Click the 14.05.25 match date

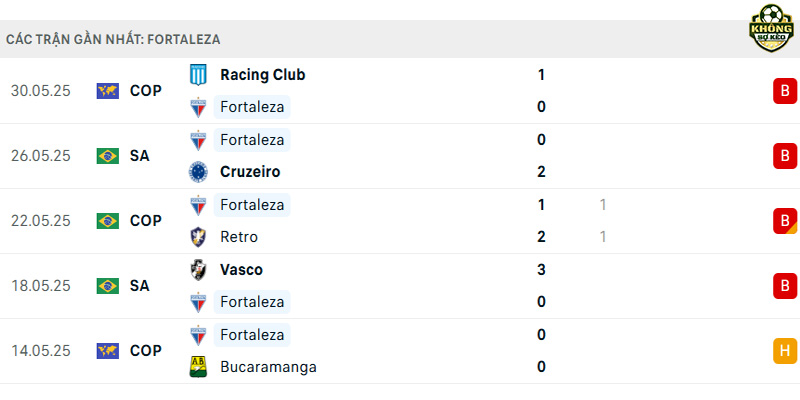(x=41, y=351)
